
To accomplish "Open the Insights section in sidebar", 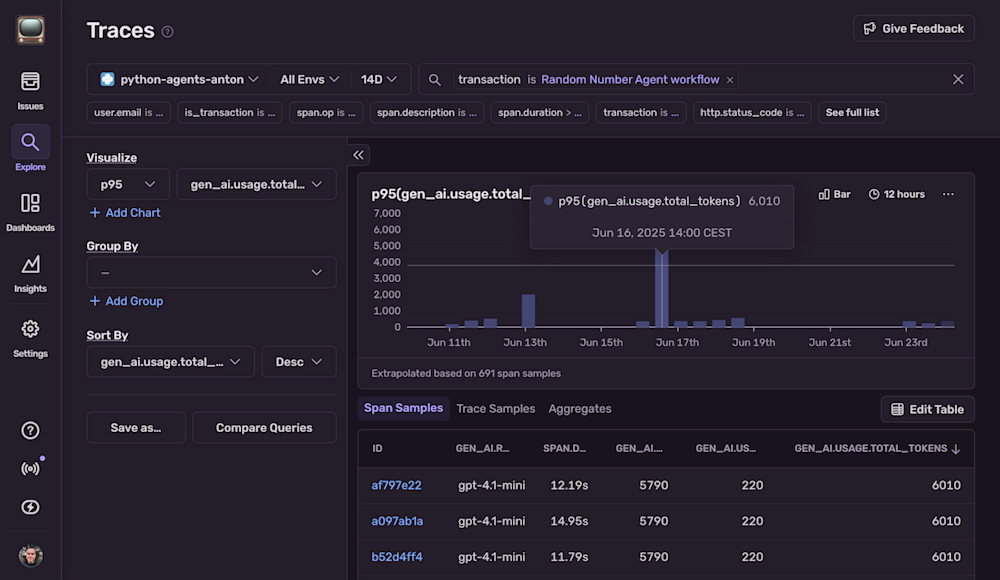I will tap(30, 274).
